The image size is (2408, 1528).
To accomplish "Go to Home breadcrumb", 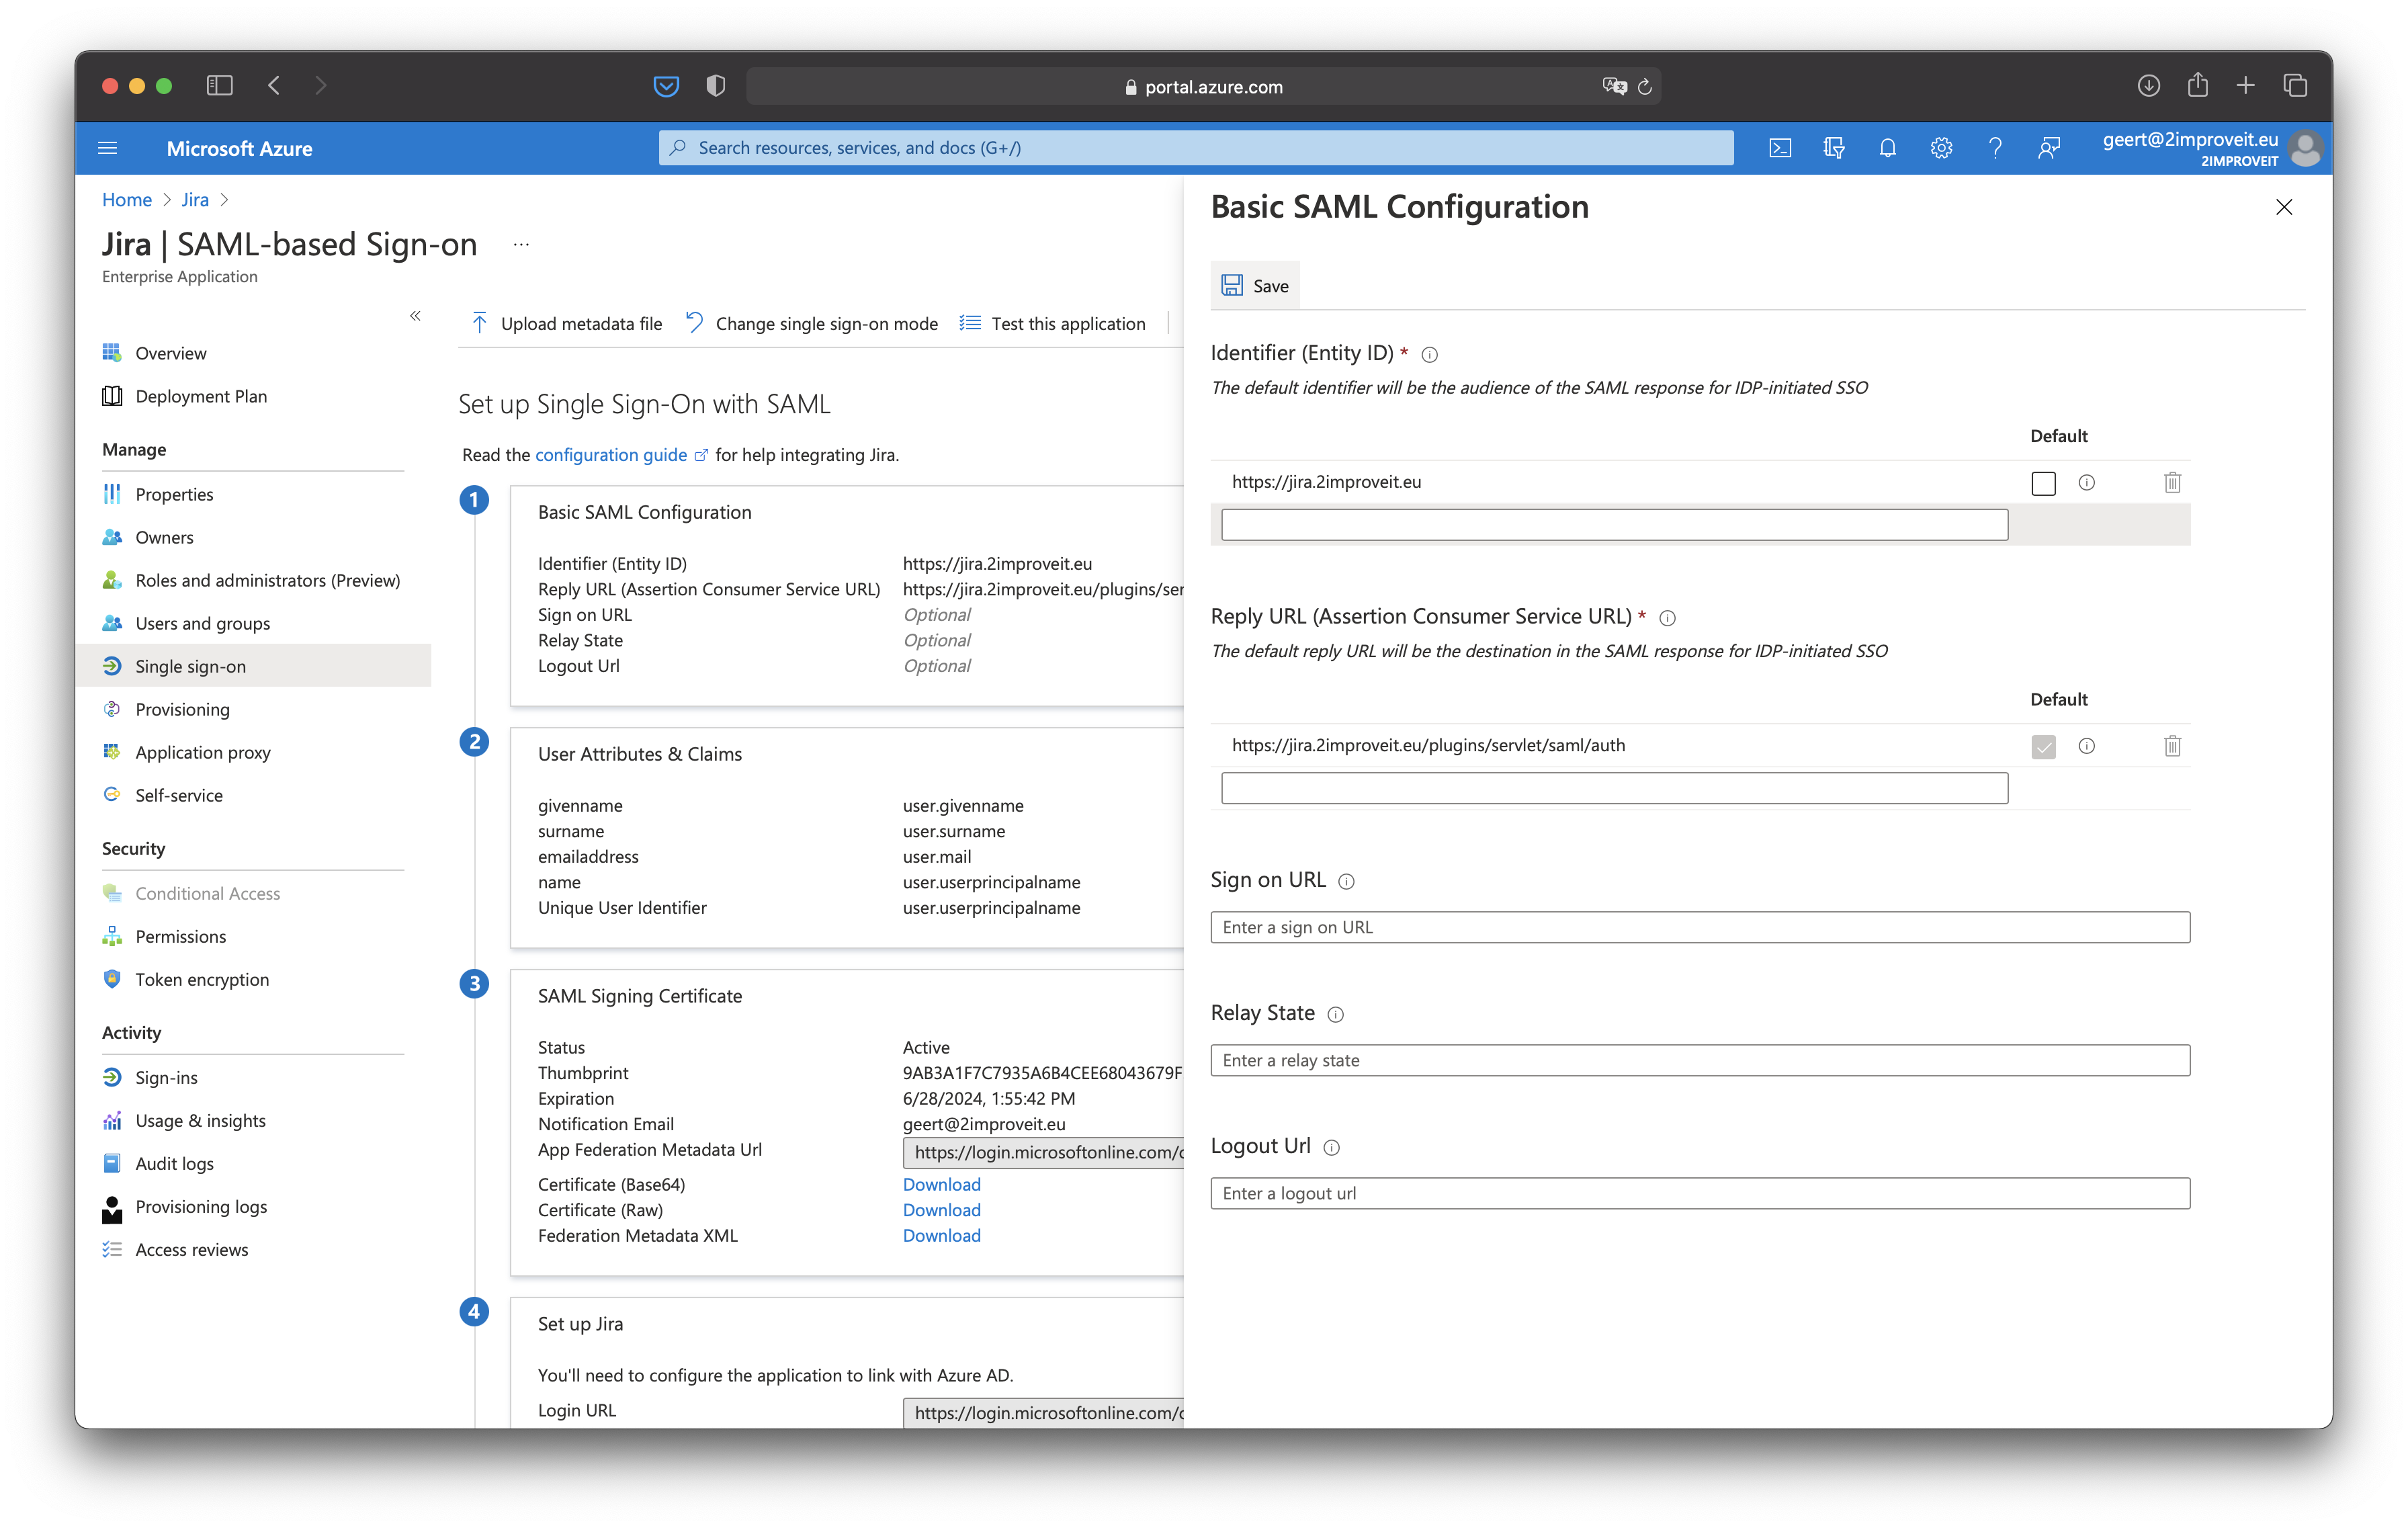I will click(x=127, y=199).
